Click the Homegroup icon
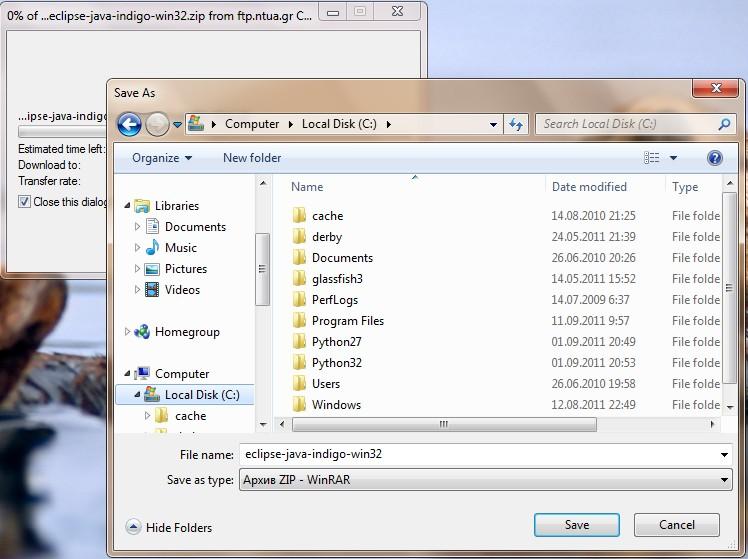 (x=142, y=331)
